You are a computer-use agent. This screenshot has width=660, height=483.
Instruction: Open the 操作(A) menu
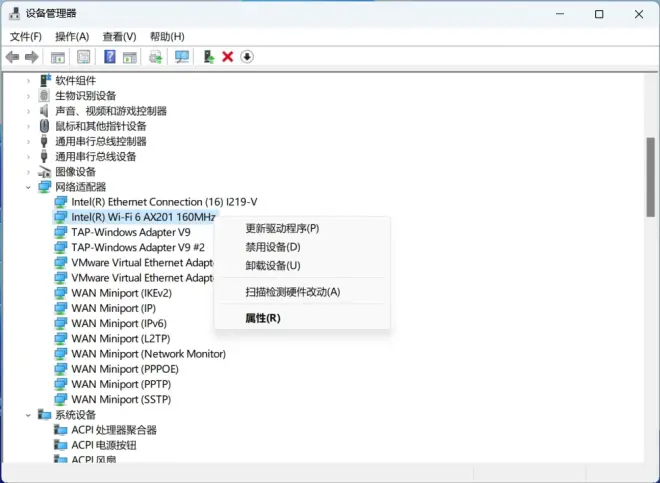(72, 36)
